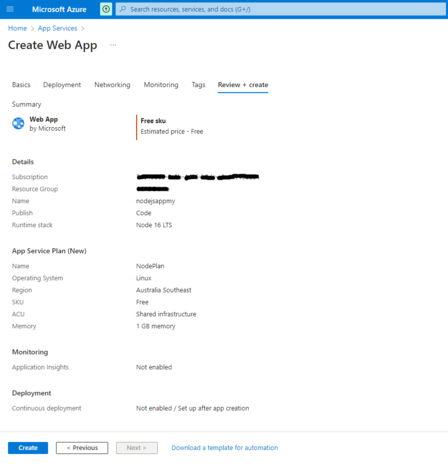The height and width of the screenshot is (464, 448).
Task: Click the runtime value 'Node 16 LTS'
Action: click(x=154, y=225)
